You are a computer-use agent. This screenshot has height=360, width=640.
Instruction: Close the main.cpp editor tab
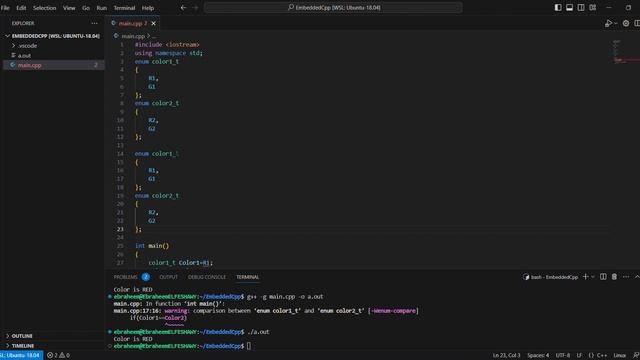(153, 23)
